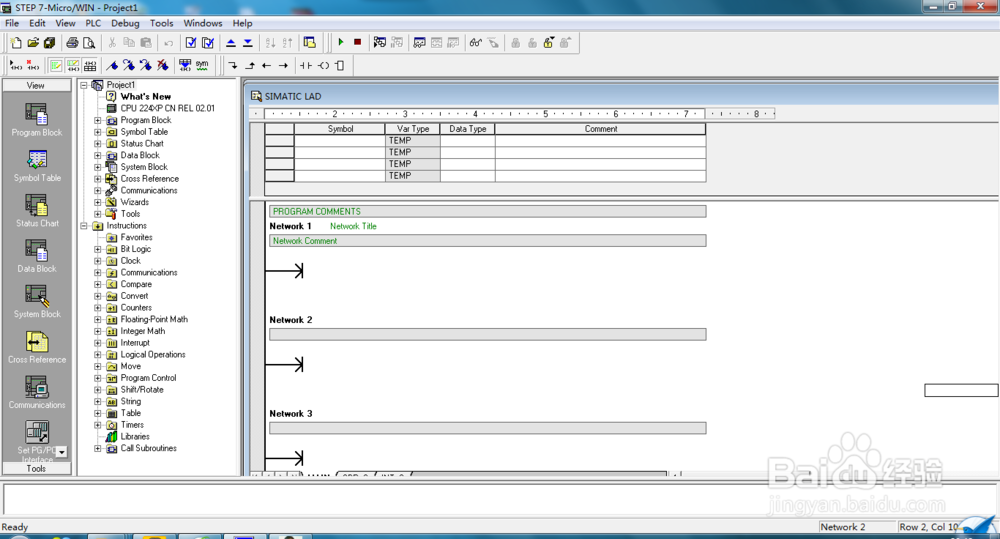
Task: Open the Debug menu
Action: point(125,23)
